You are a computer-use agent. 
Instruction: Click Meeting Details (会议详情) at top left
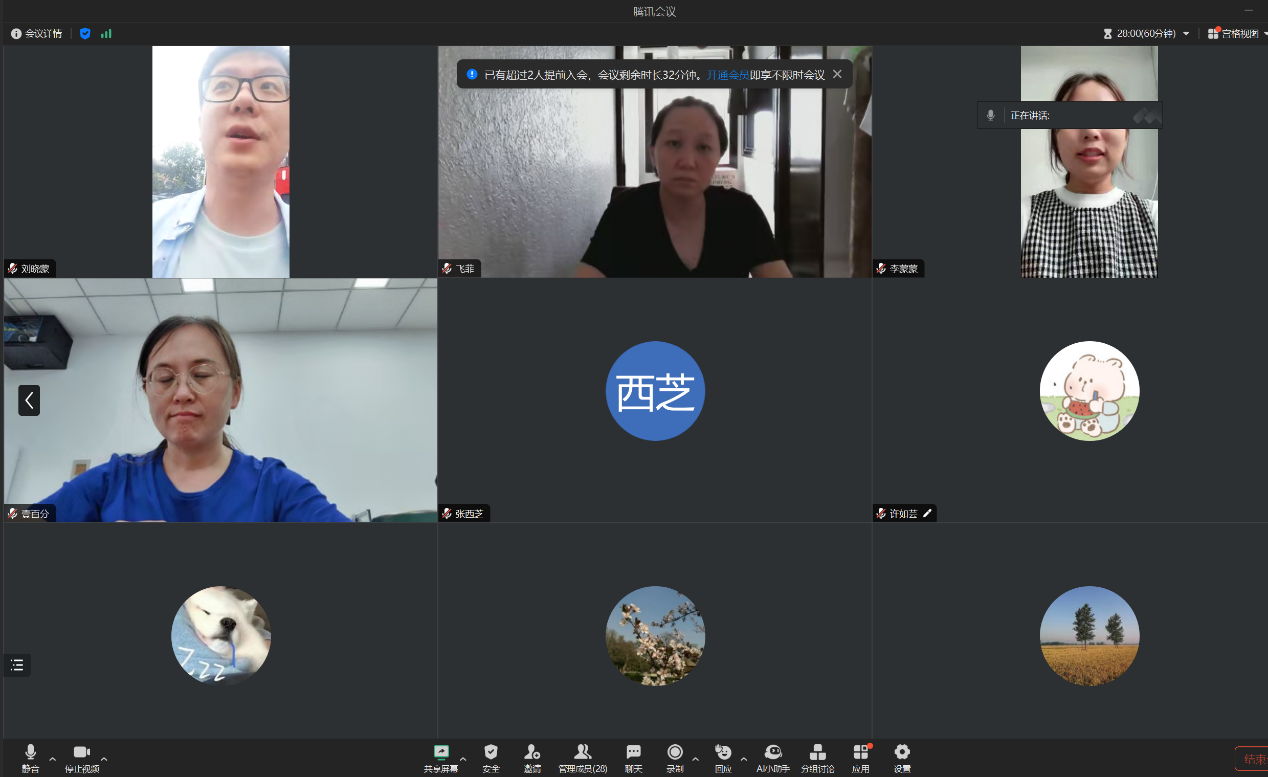(37, 33)
